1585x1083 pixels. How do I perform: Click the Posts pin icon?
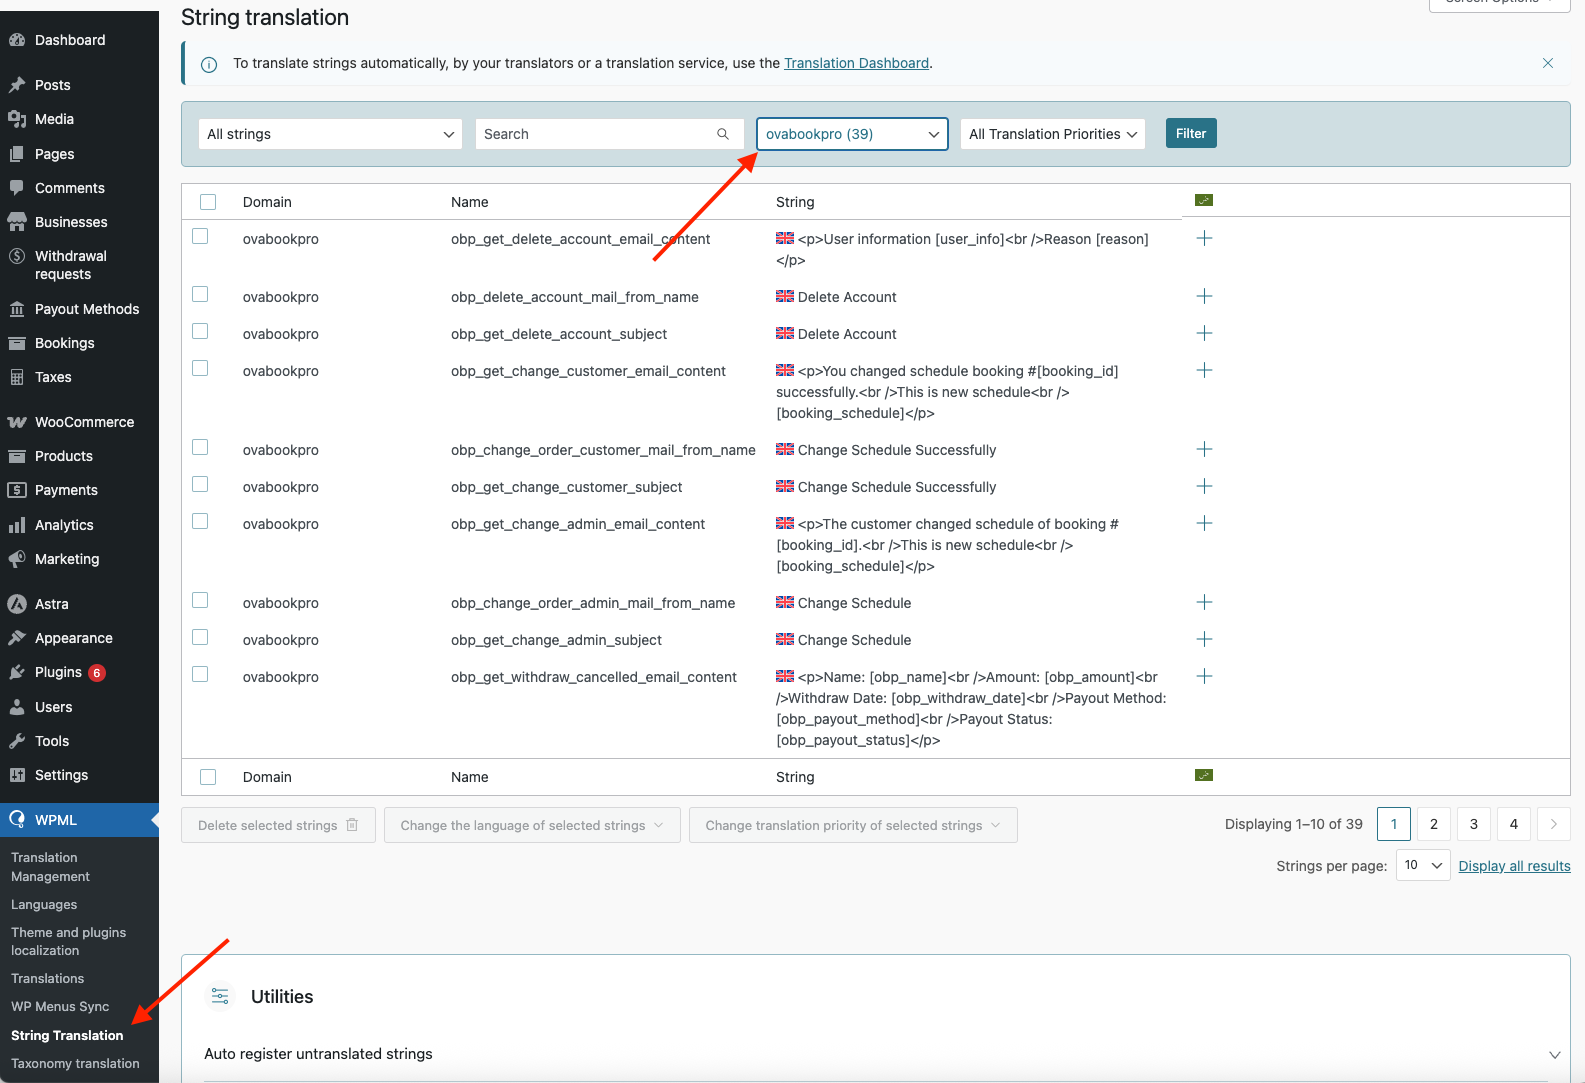coord(17,85)
